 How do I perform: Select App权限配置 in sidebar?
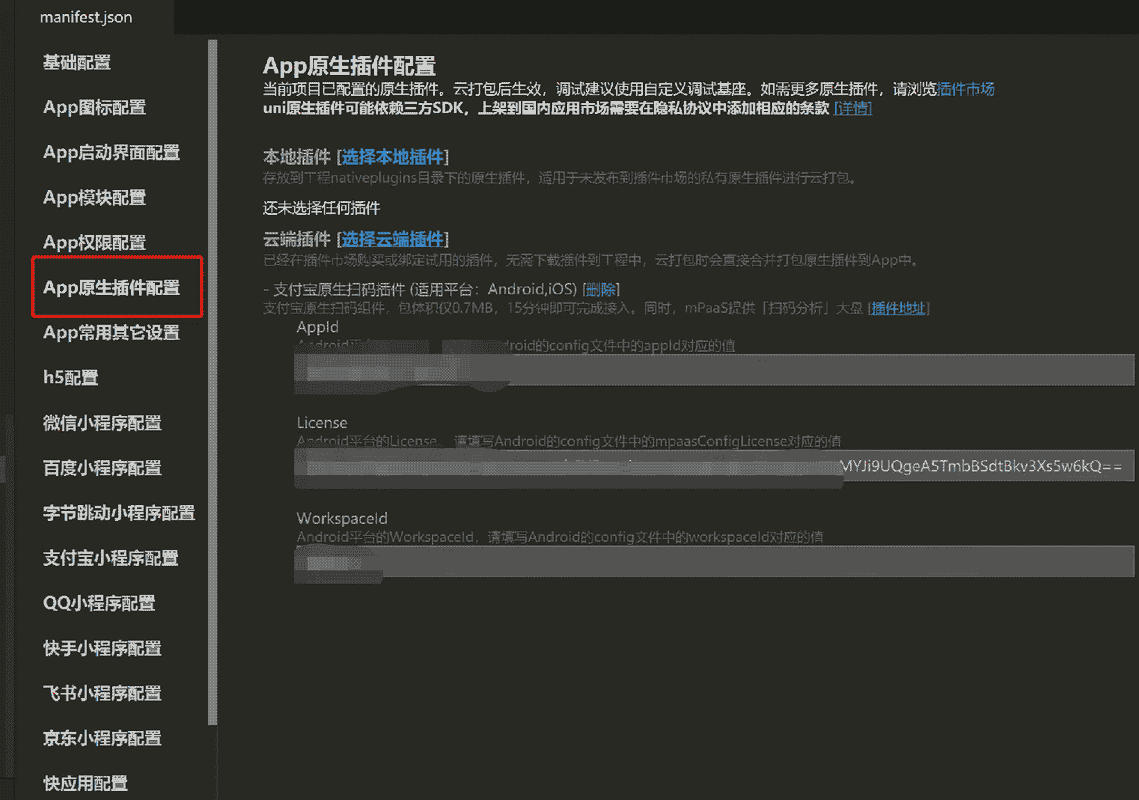(94, 243)
